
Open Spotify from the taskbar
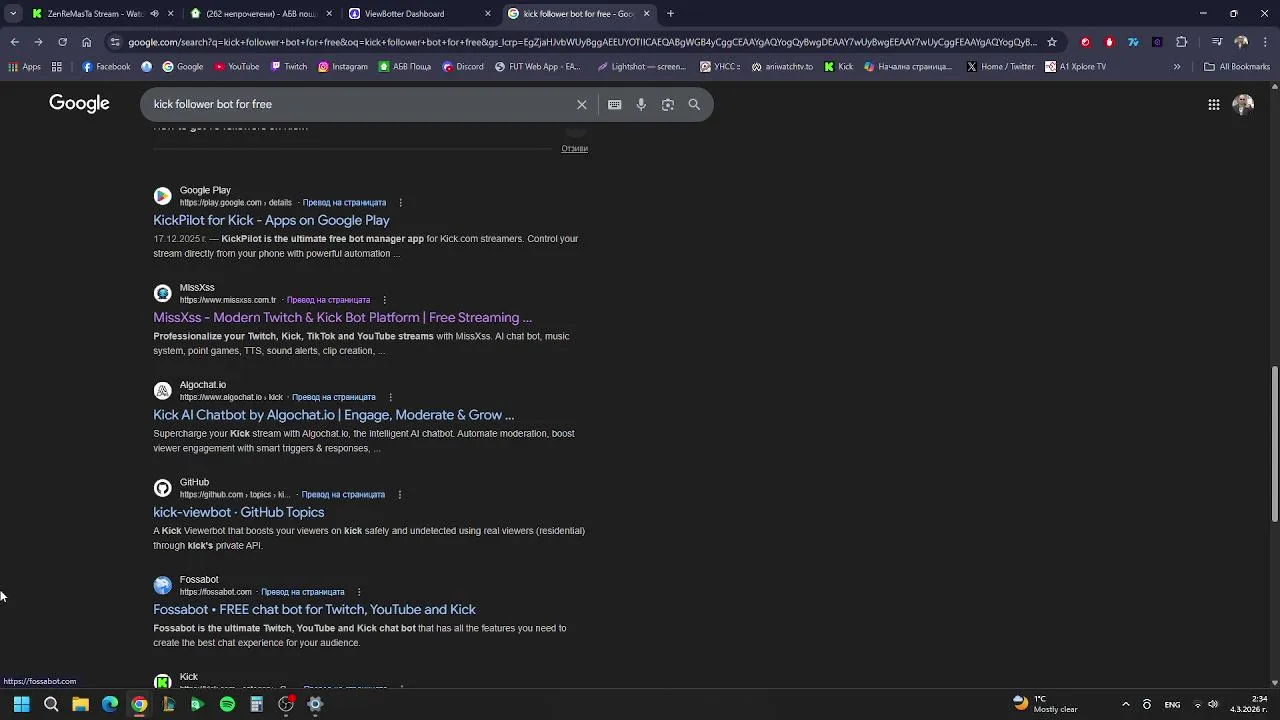227,704
